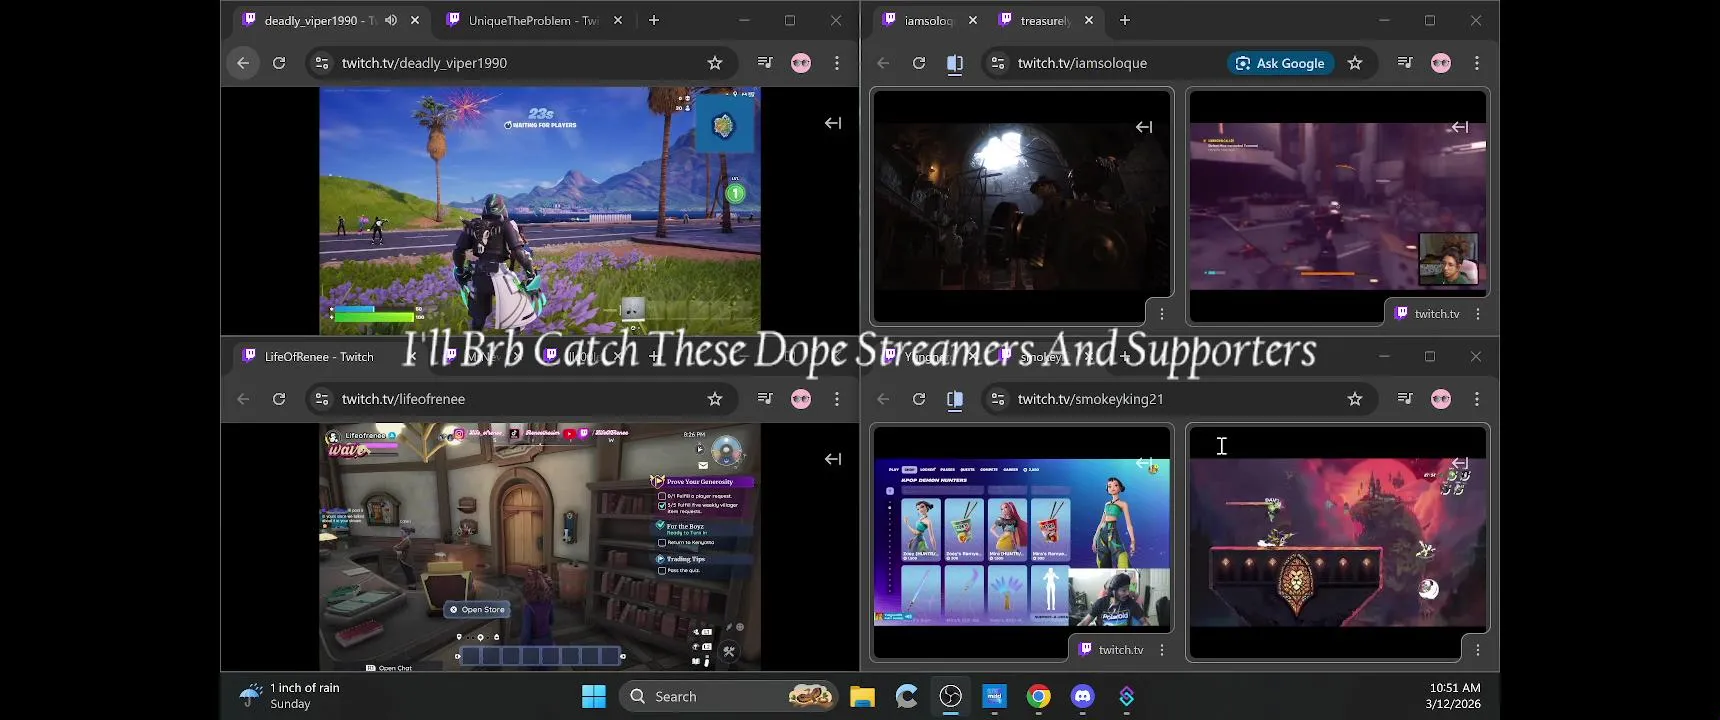Open the weather widget showing 1 inch of rain
The height and width of the screenshot is (720, 1720).
(x=291, y=696)
